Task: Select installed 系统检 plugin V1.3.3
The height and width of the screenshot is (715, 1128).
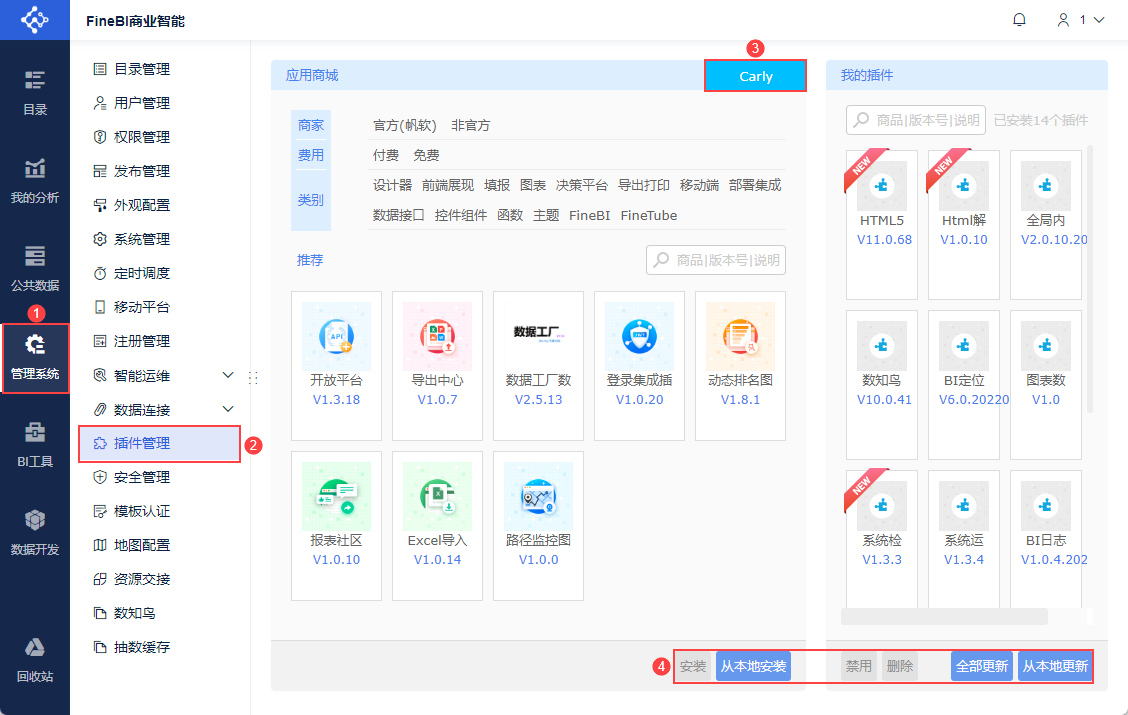Action: (x=882, y=539)
